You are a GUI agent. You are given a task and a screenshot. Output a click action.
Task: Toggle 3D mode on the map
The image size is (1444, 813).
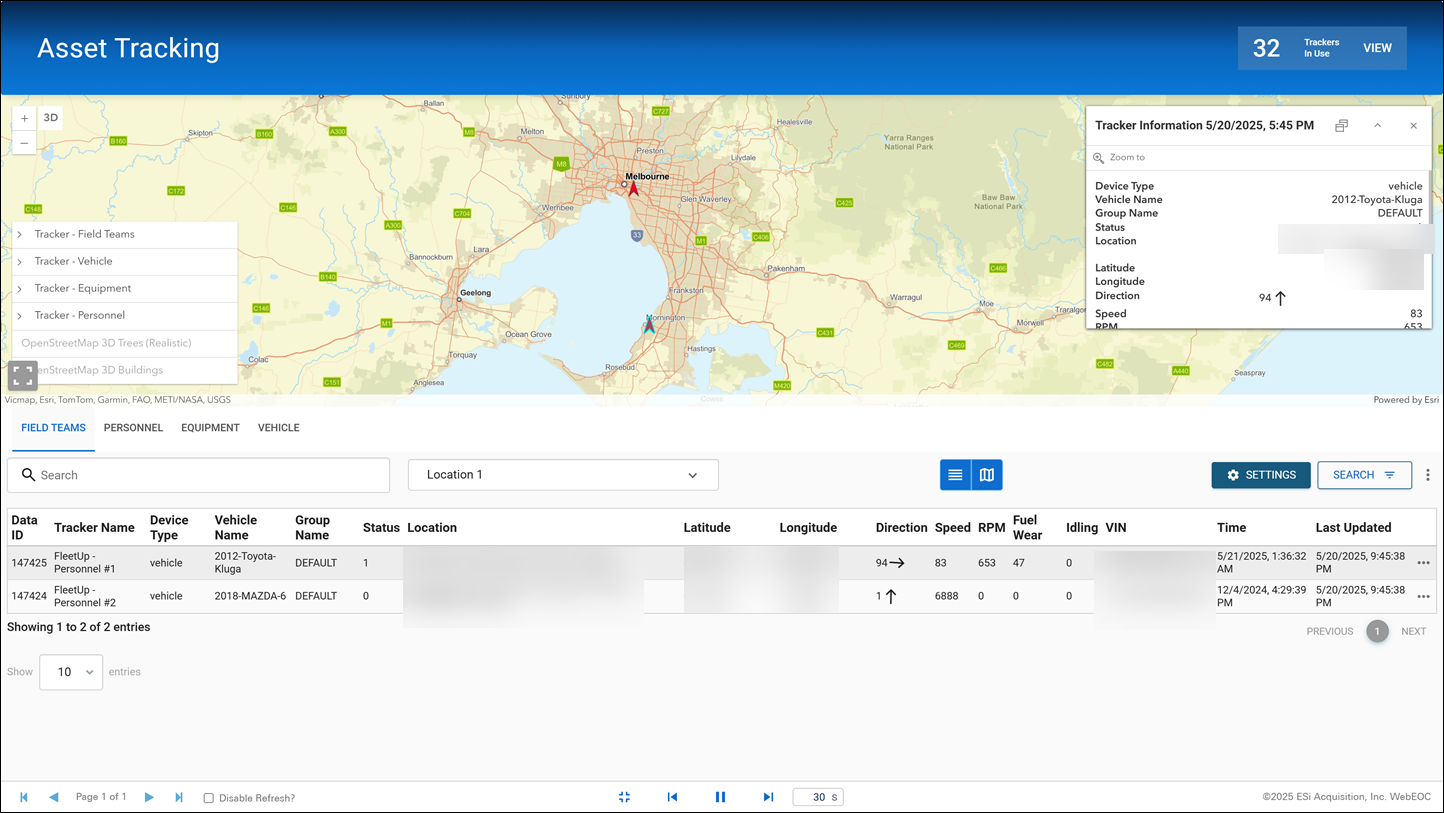[49, 117]
